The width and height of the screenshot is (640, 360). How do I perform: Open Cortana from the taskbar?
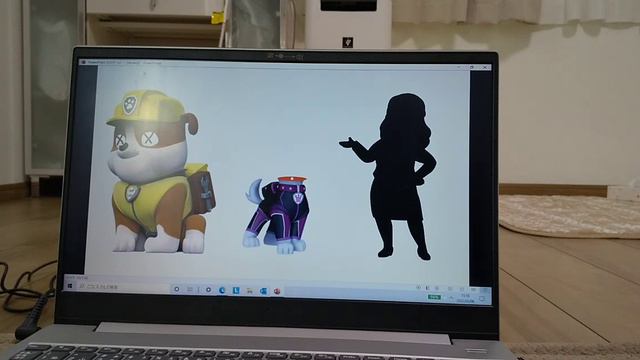click(176, 289)
